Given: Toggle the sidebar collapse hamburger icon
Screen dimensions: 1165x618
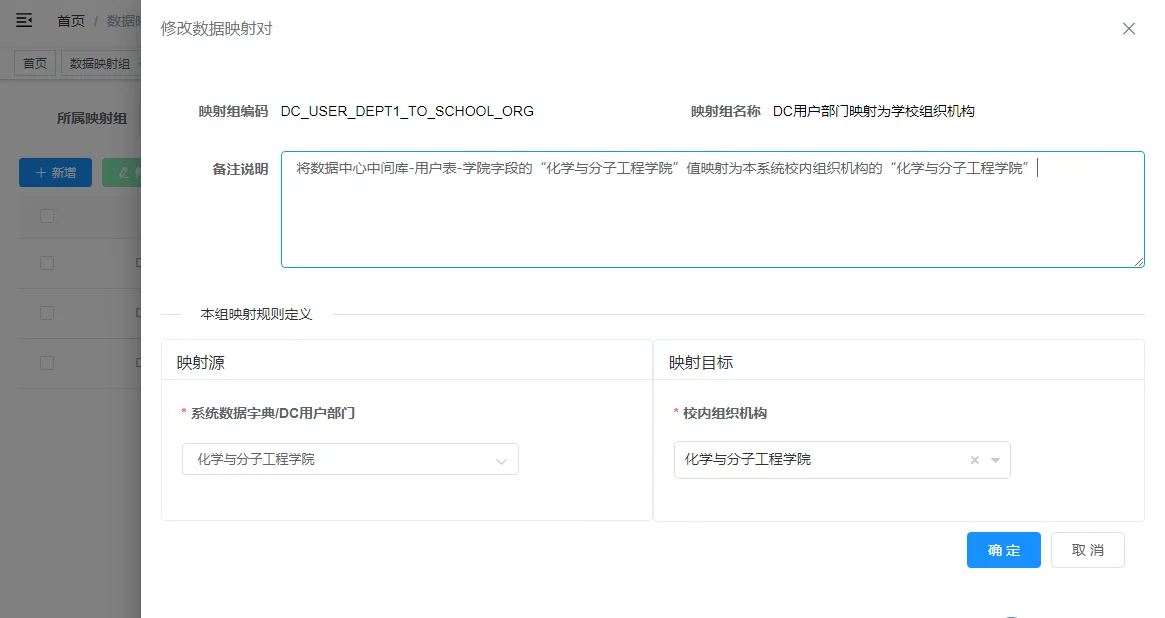Looking at the screenshot, I should [25, 20].
